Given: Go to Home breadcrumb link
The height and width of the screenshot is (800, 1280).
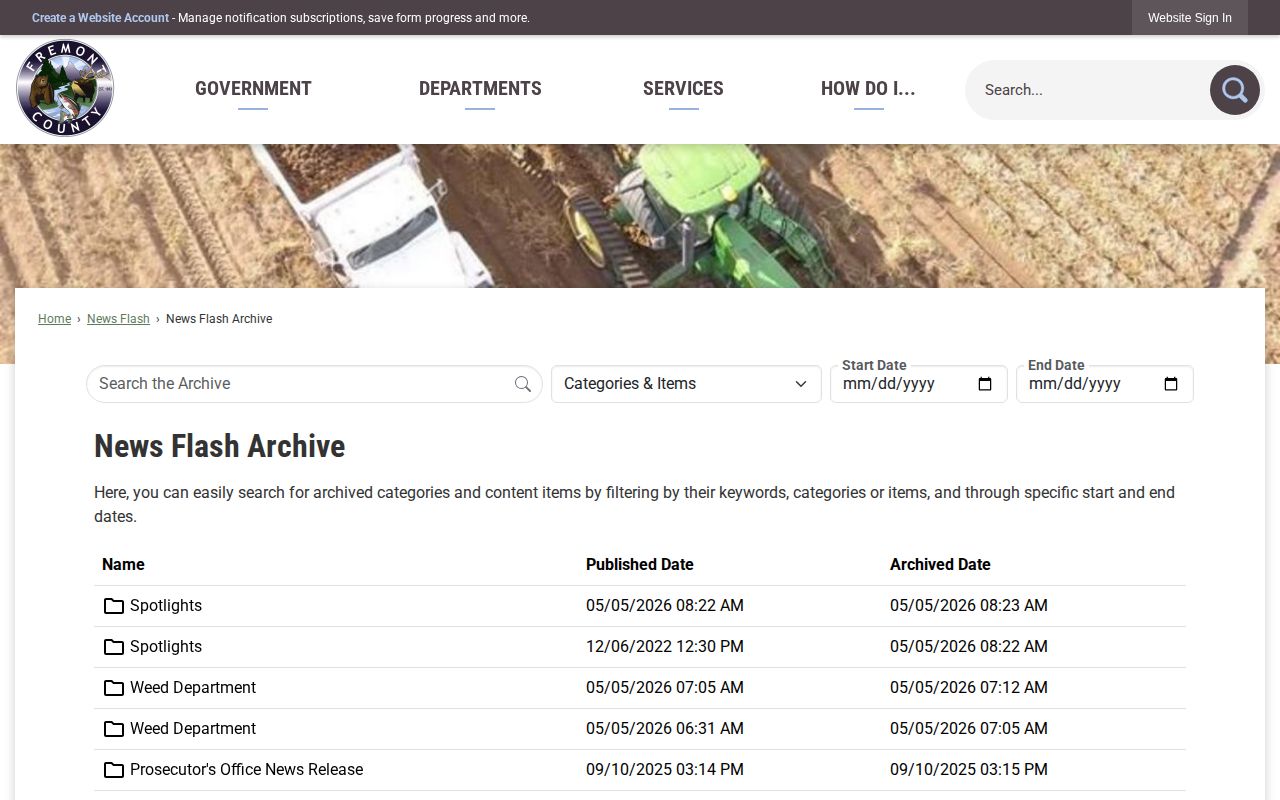Looking at the screenshot, I should tap(54, 319).
